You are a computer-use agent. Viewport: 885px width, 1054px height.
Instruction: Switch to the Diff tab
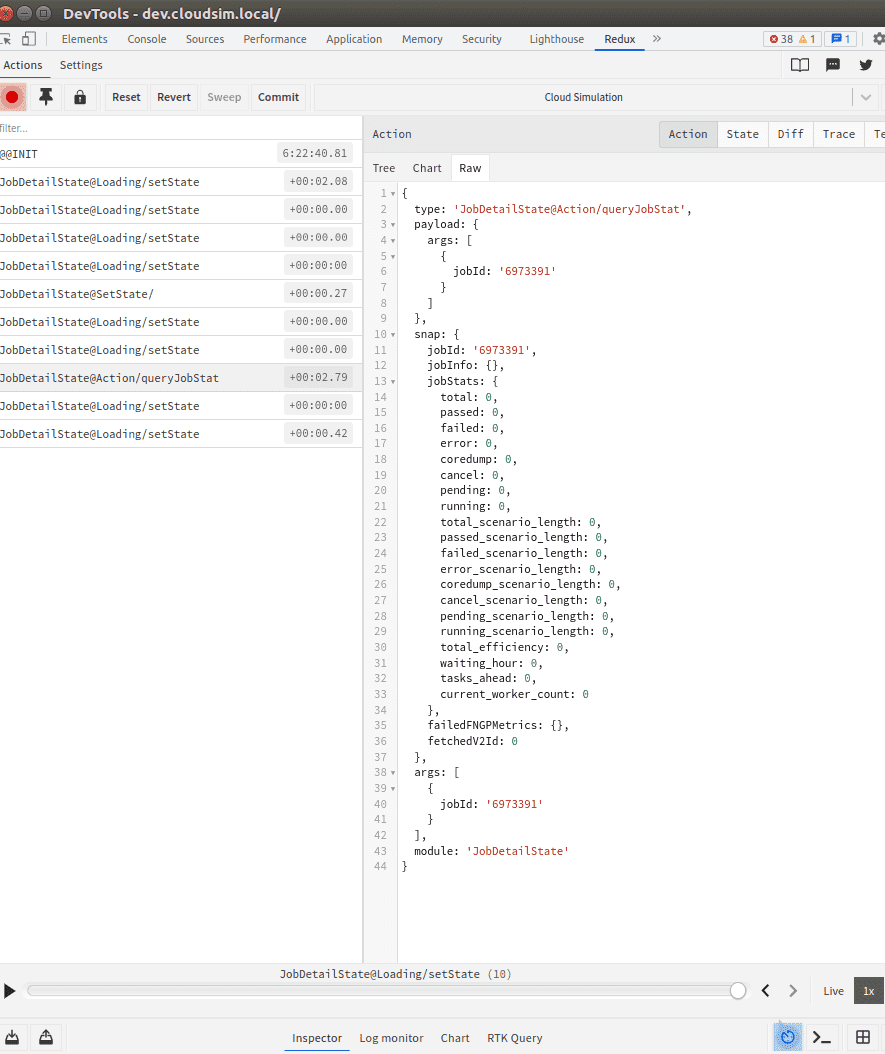click(790, 134)
